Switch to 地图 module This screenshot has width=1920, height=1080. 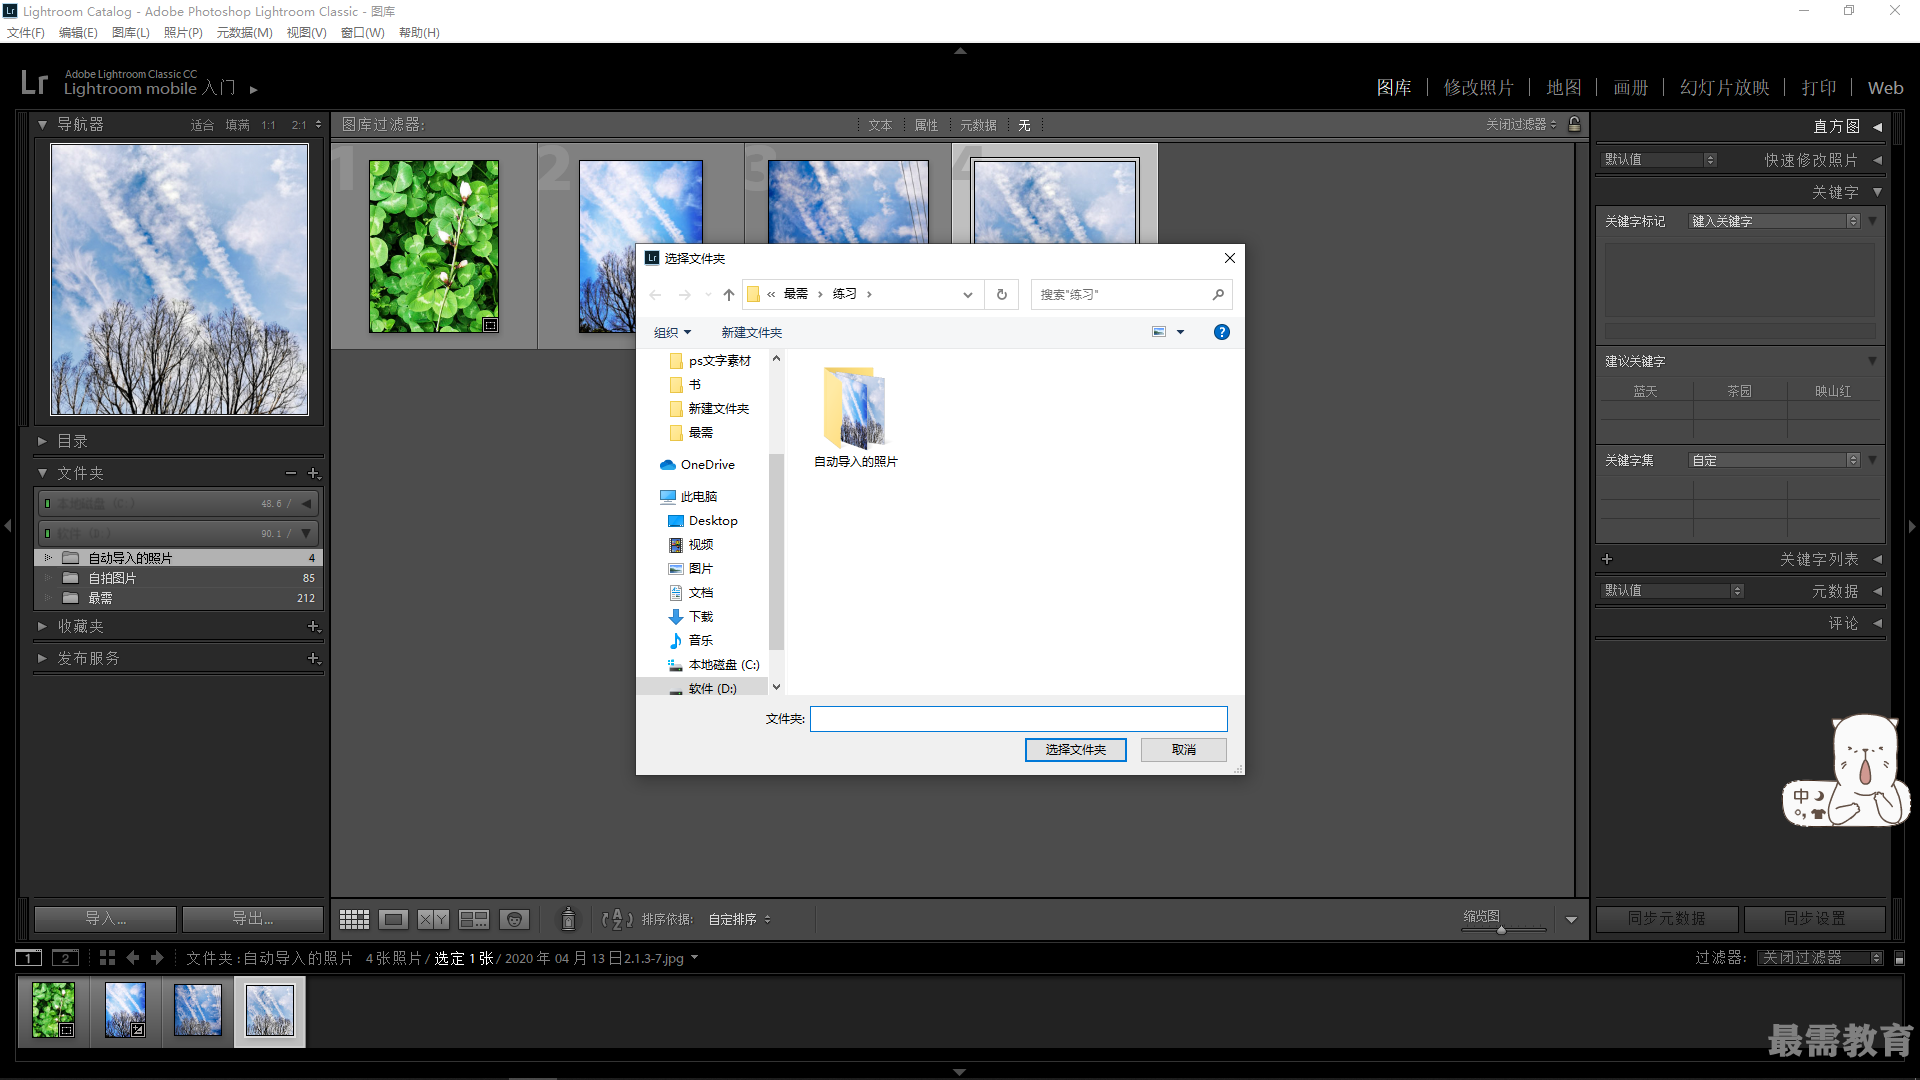click(x=1564, y=88)
